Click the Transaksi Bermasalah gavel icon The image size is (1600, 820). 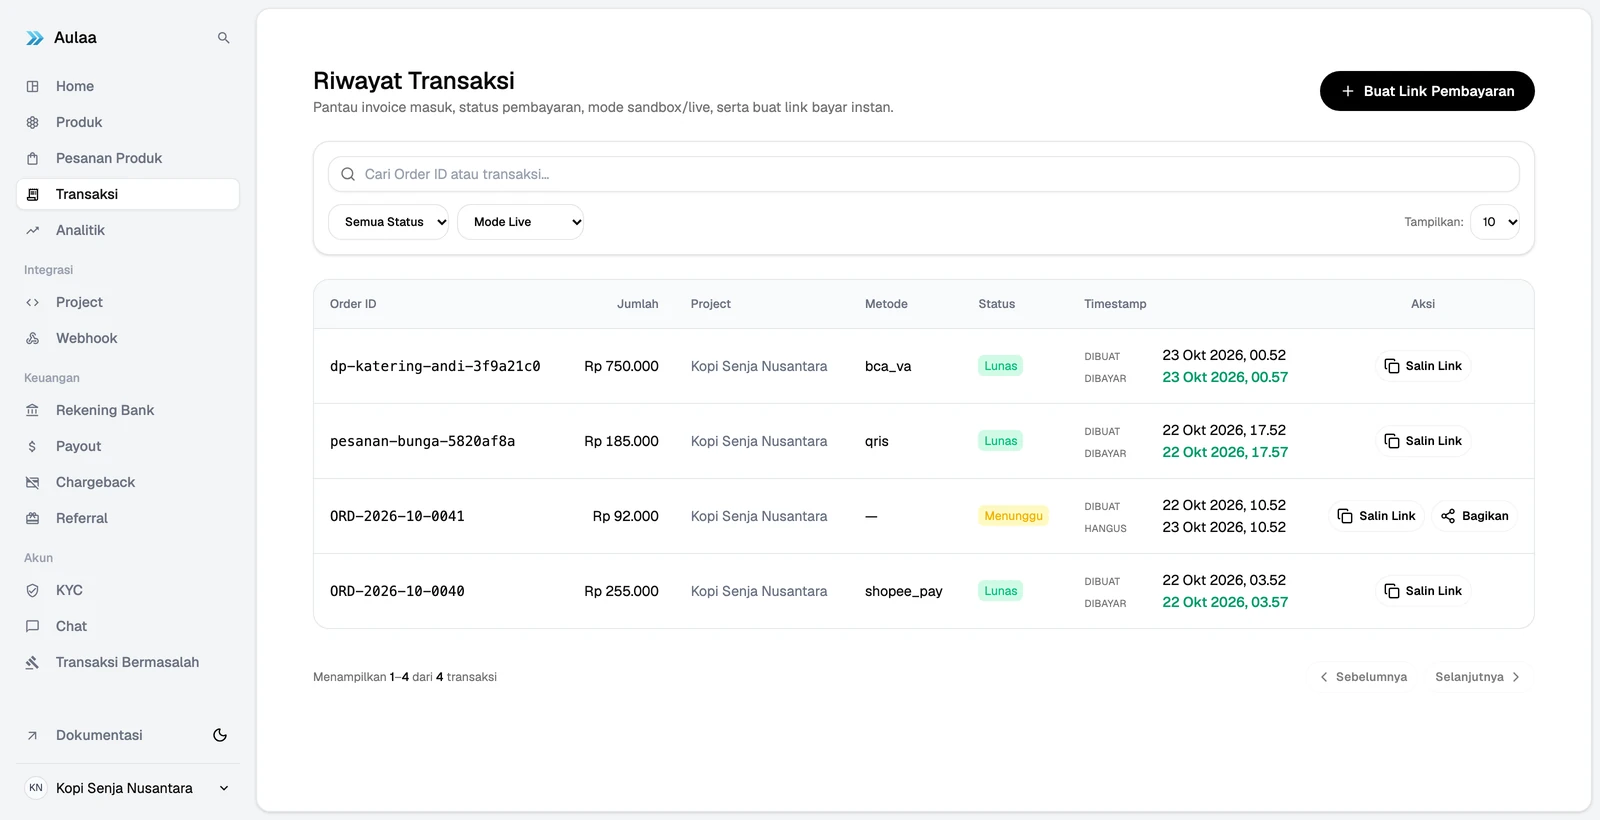(33, 662)
